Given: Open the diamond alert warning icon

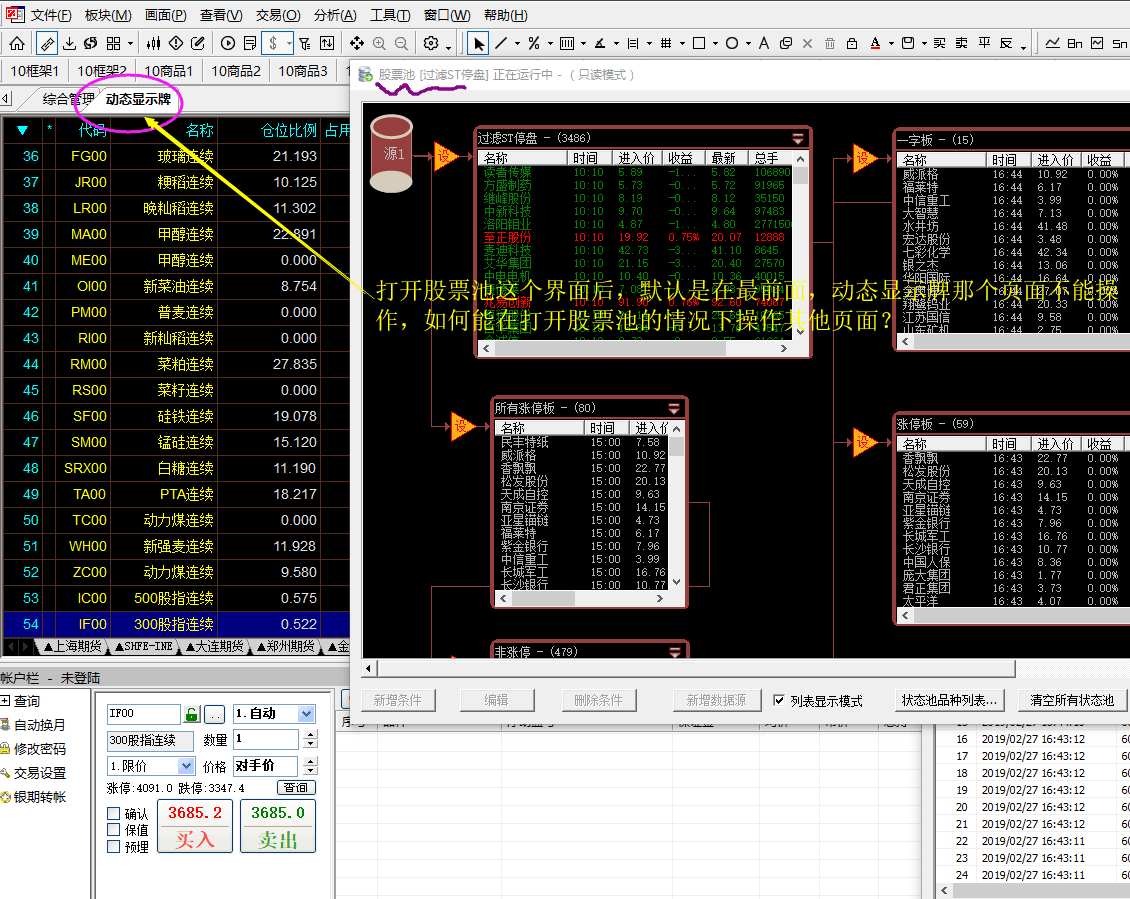Looking at the screenshot, I should (x=176, y=43).
